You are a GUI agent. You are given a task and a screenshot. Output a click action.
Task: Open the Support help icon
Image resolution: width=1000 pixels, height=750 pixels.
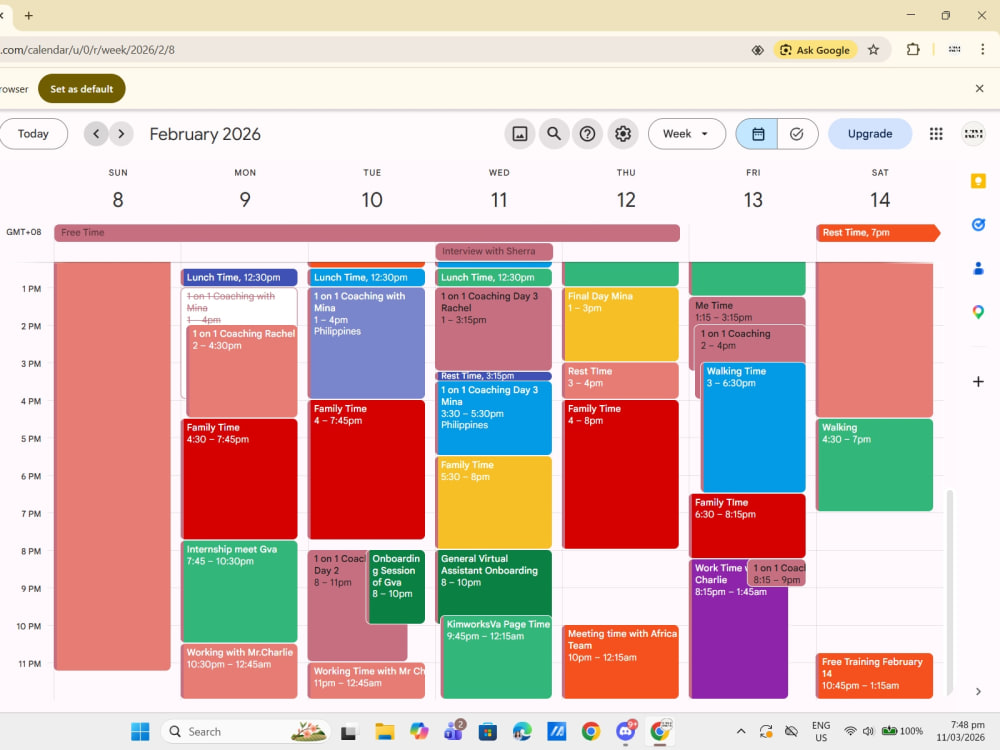tap(587, 134)
